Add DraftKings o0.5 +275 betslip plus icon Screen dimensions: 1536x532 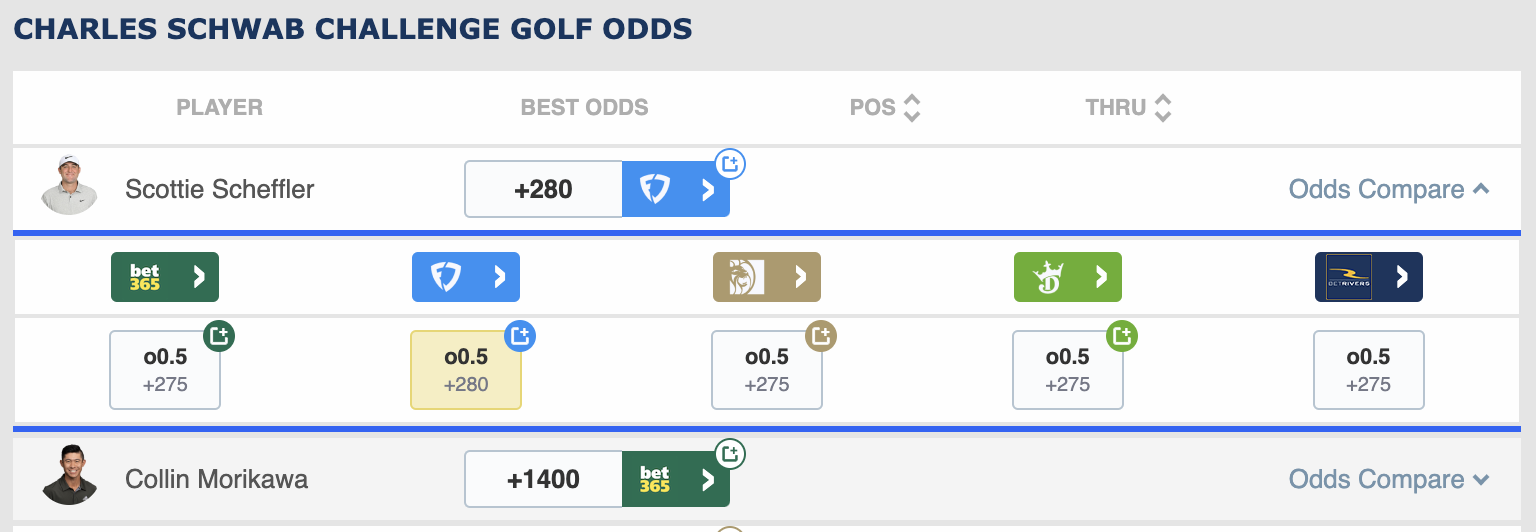pos(1122,336)
